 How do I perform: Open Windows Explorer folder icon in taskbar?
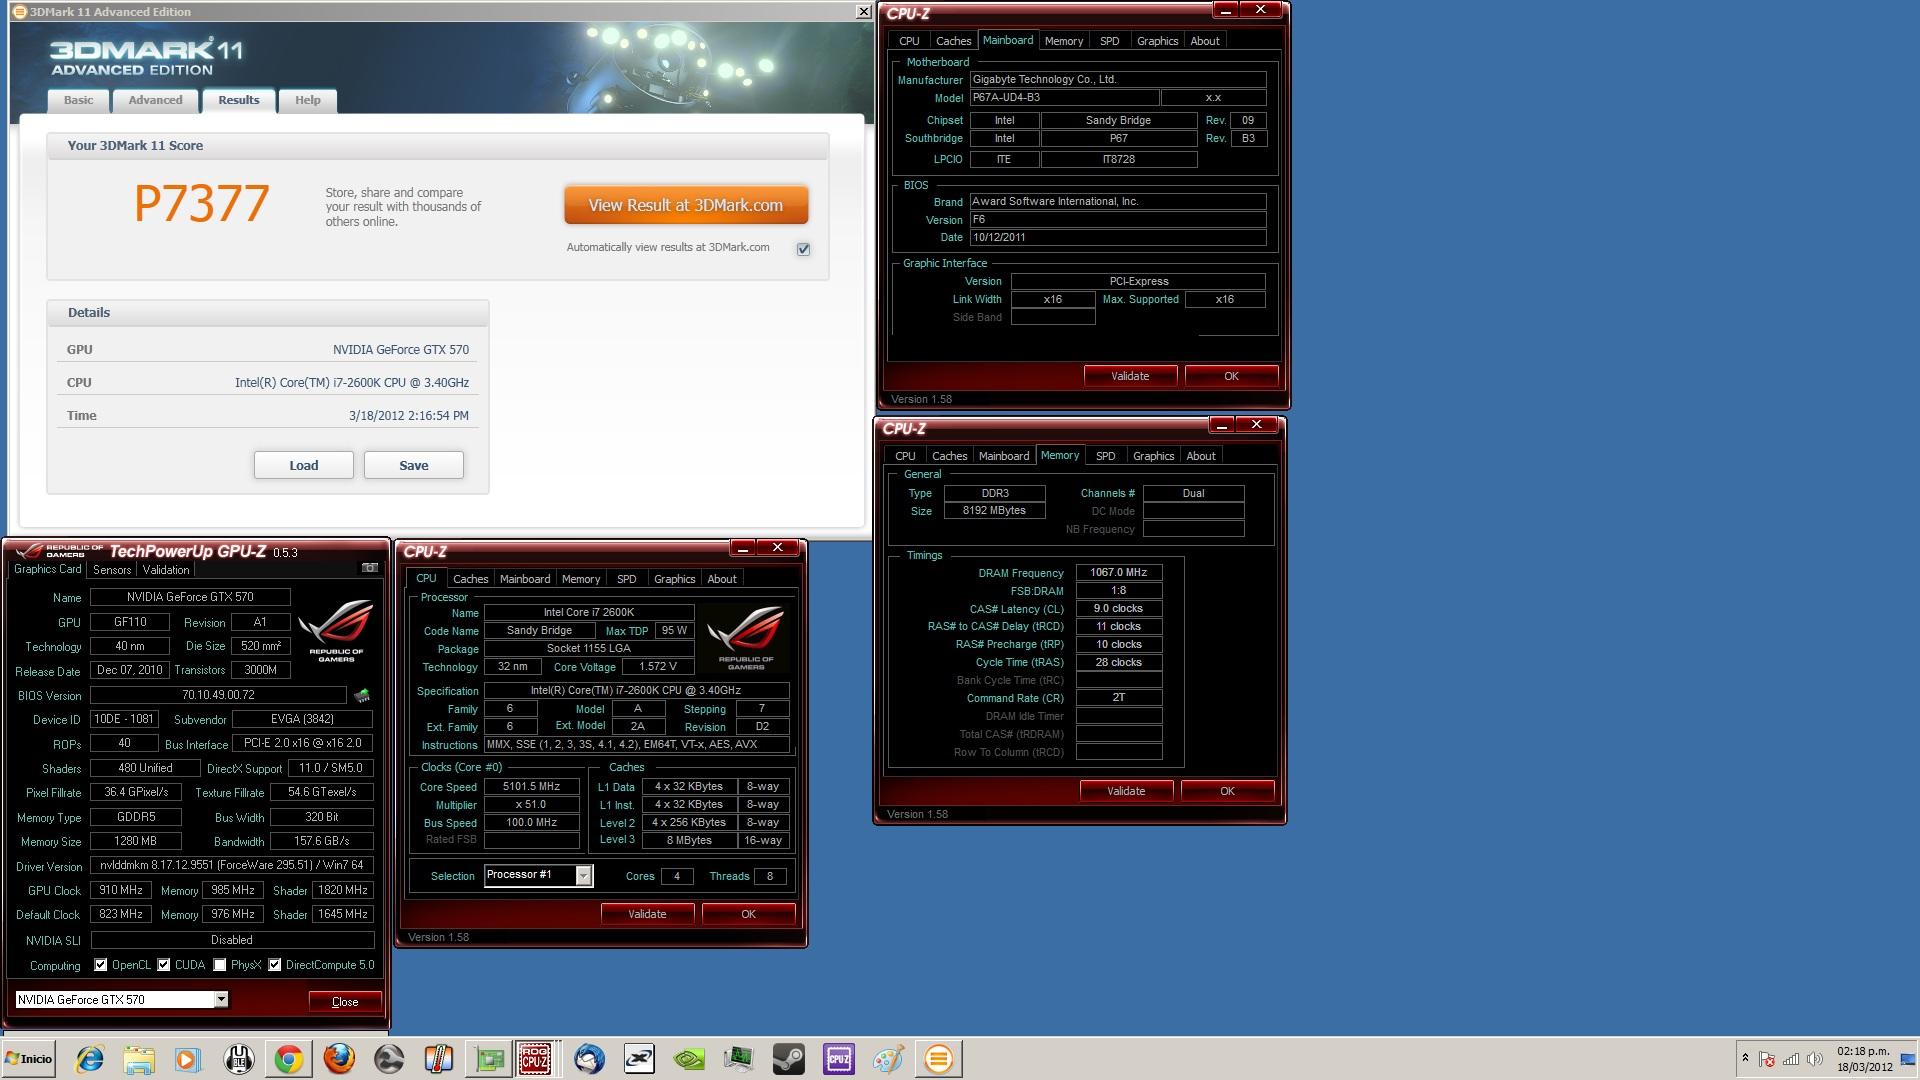(x=139, y=1059)
